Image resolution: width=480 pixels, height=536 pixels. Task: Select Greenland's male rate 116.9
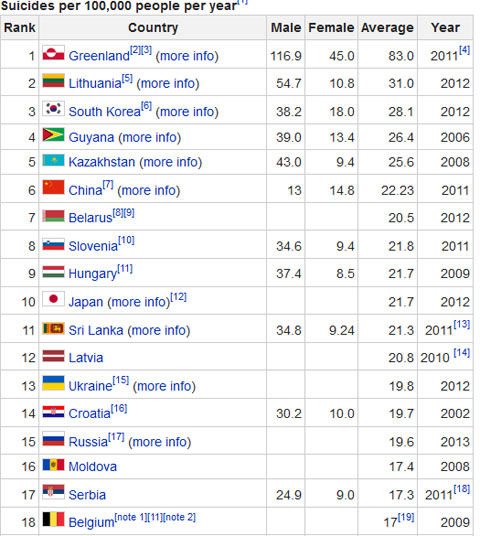tap(286, 56)
